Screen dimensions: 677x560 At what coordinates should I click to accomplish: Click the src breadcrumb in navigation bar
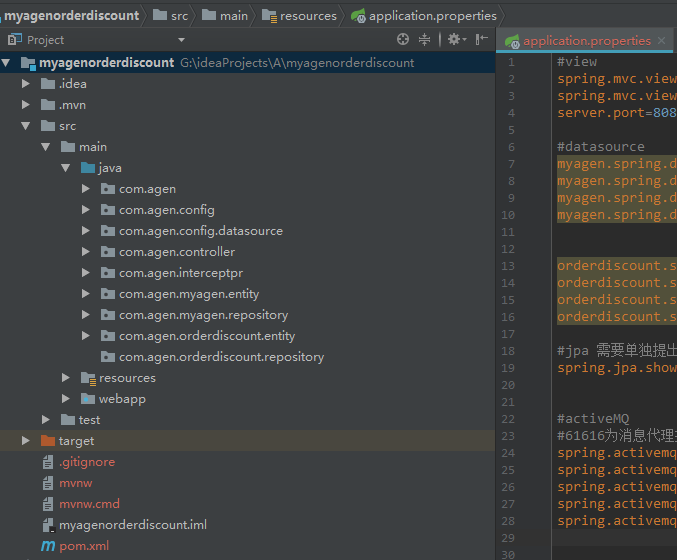point(178,15)
